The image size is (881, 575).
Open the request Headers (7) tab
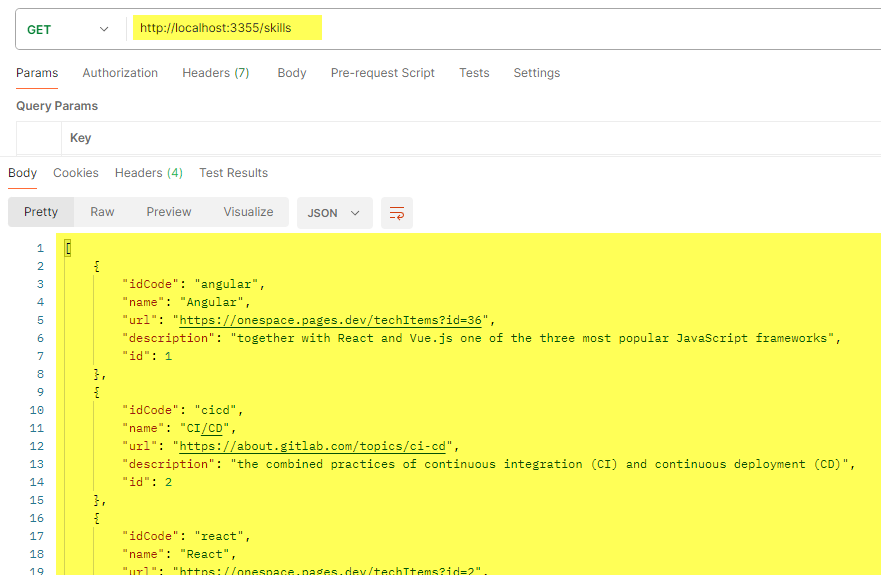pyautogui.click(x=215, y=73)
